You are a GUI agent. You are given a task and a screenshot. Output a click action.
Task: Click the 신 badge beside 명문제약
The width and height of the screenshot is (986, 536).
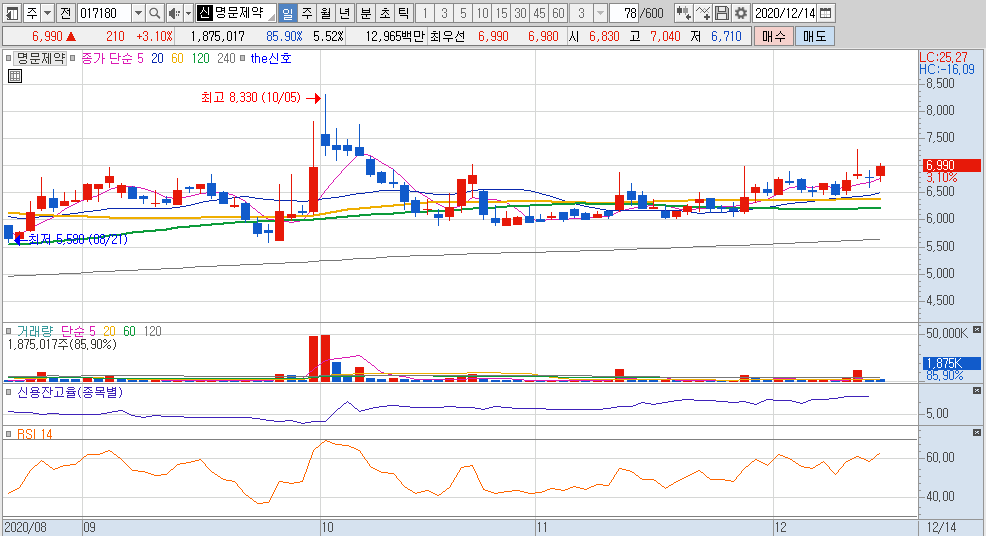click(204, 13)
